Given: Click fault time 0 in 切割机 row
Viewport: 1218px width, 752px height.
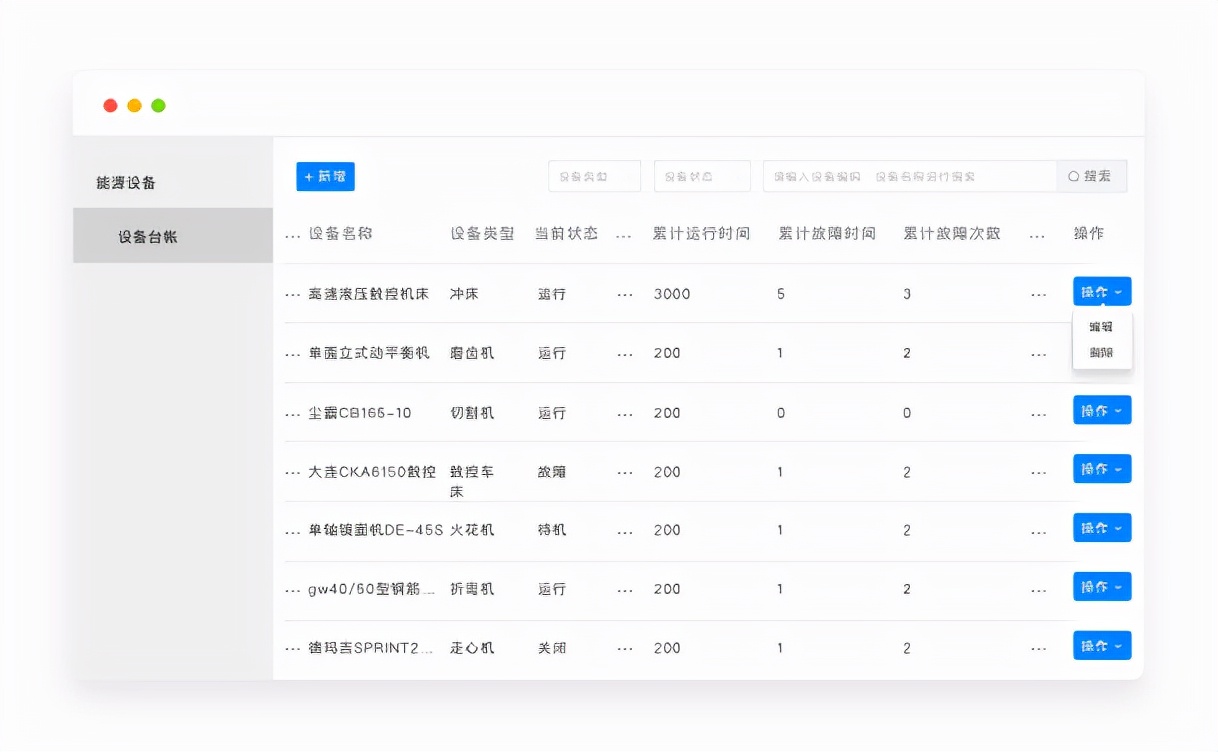Looking at the screenshot, I should 781,413.
